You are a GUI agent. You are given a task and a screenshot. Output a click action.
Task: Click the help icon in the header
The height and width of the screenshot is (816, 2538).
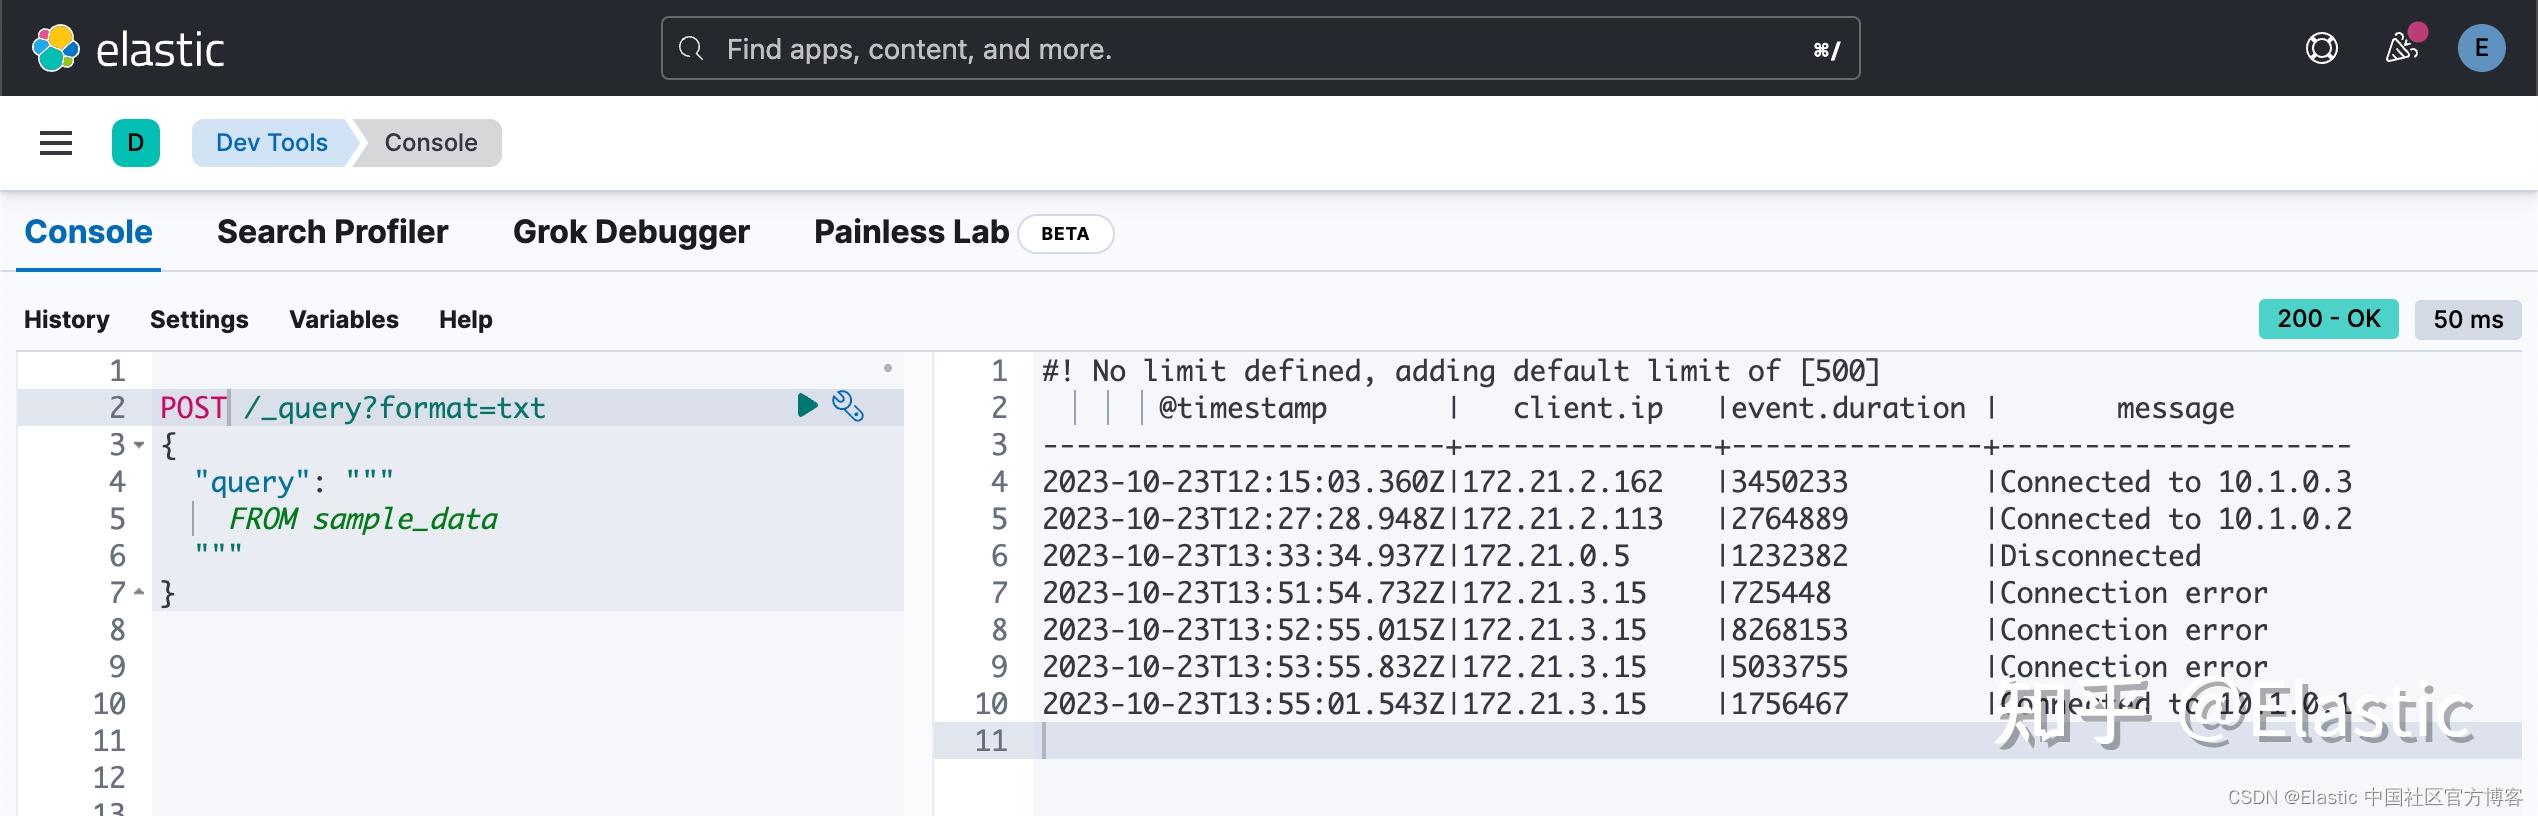2322,47
